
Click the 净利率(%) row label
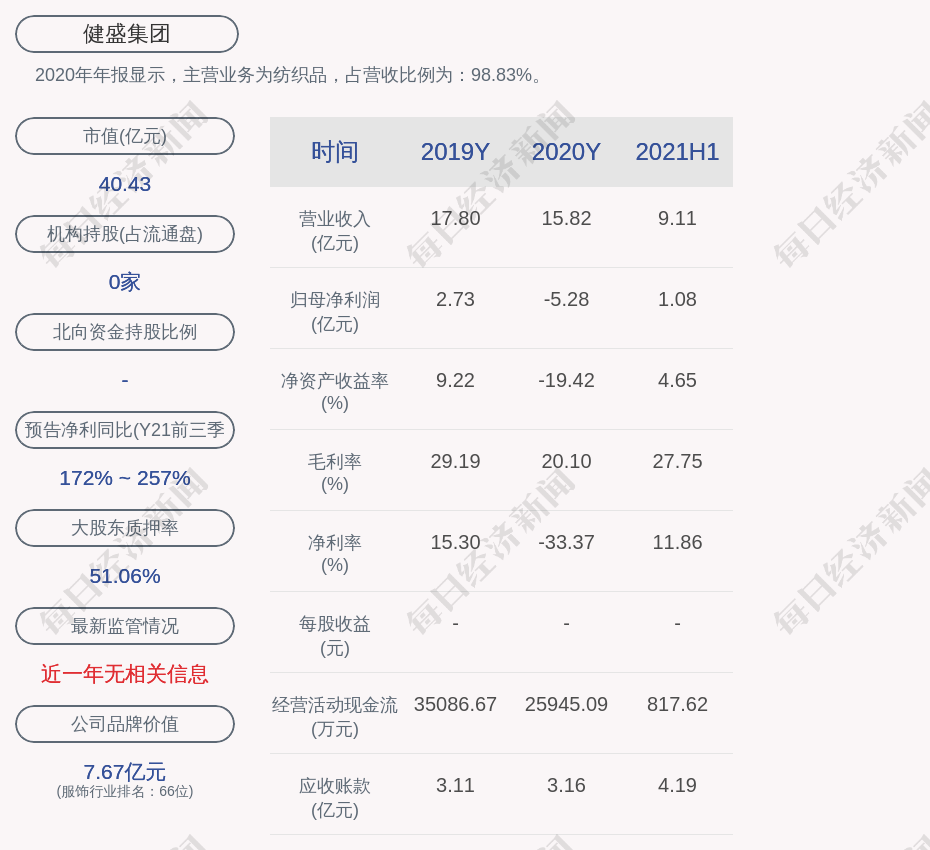click(335, 553)
